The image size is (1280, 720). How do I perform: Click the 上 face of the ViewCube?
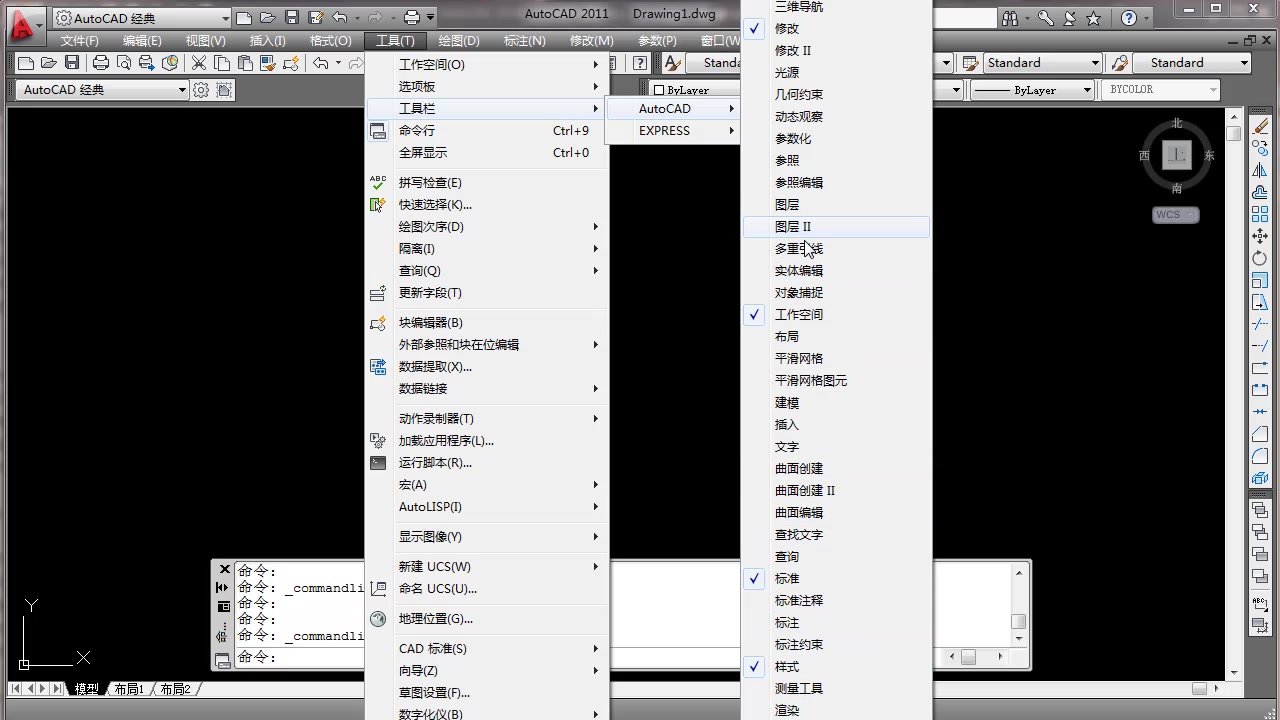tap(1177, 154)
